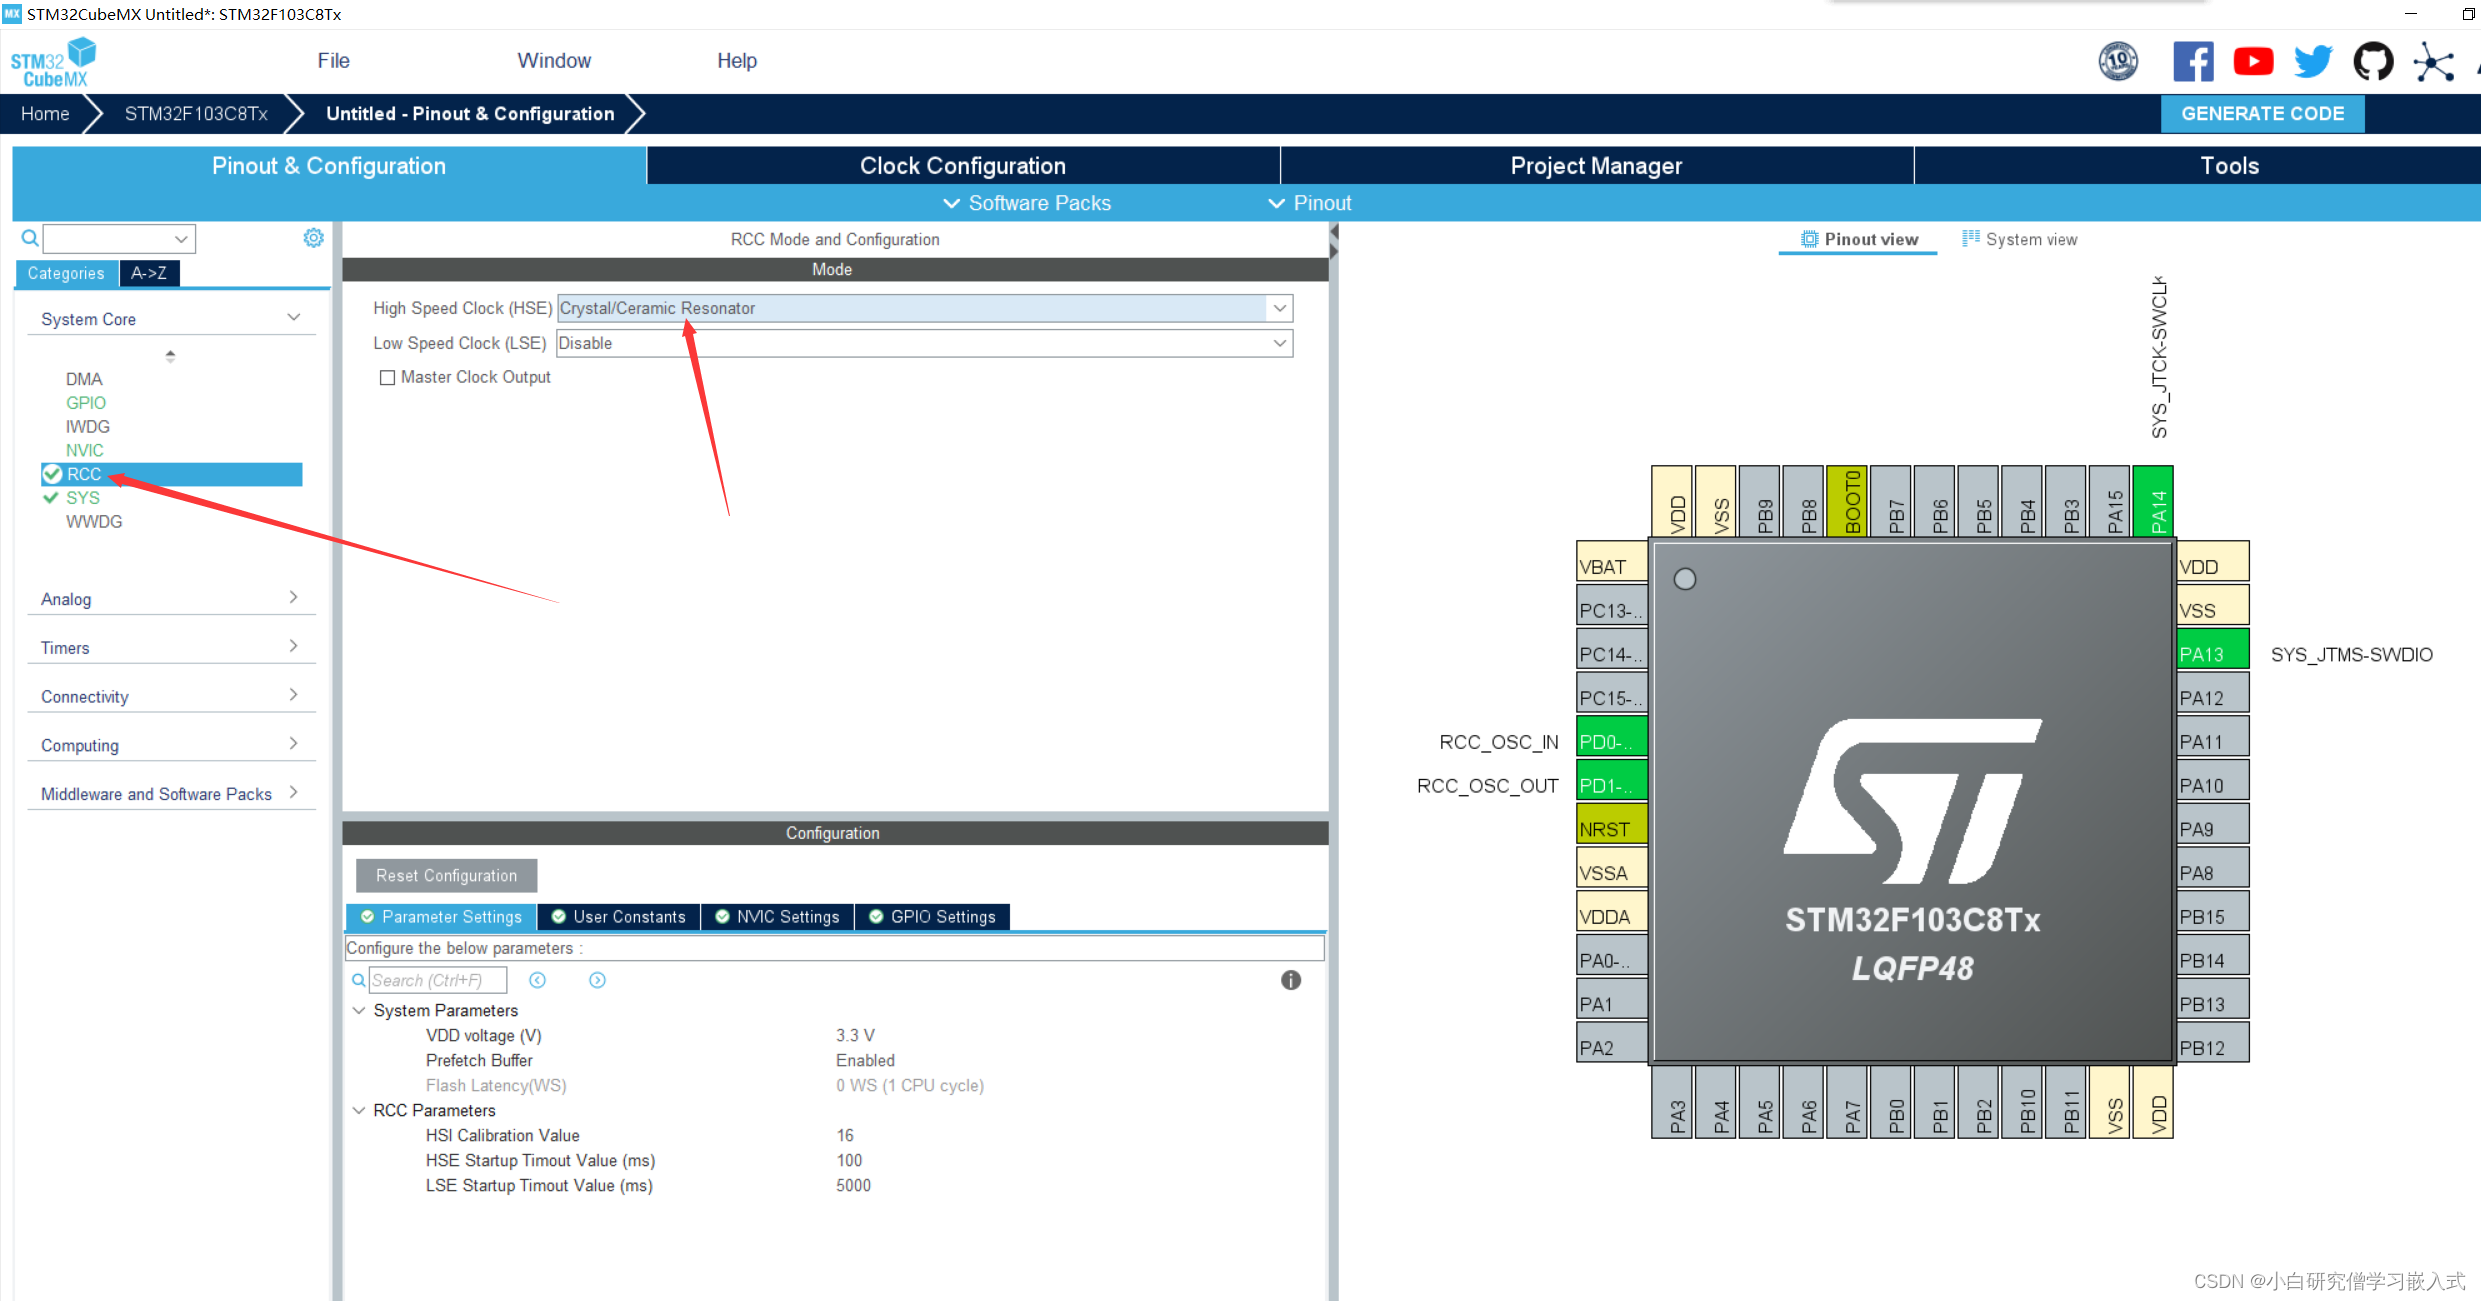
Task: Click the STM32CubeMX logo icon
Action: click(x=52, y=62)
